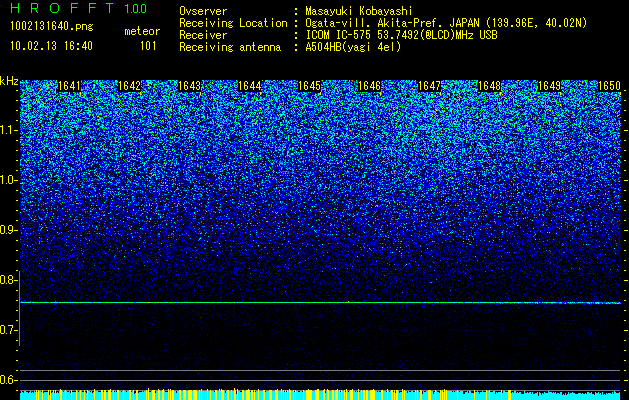
Task: Click the A504HB(yagi 4el) antenna text
Action: tap(353, 47)
